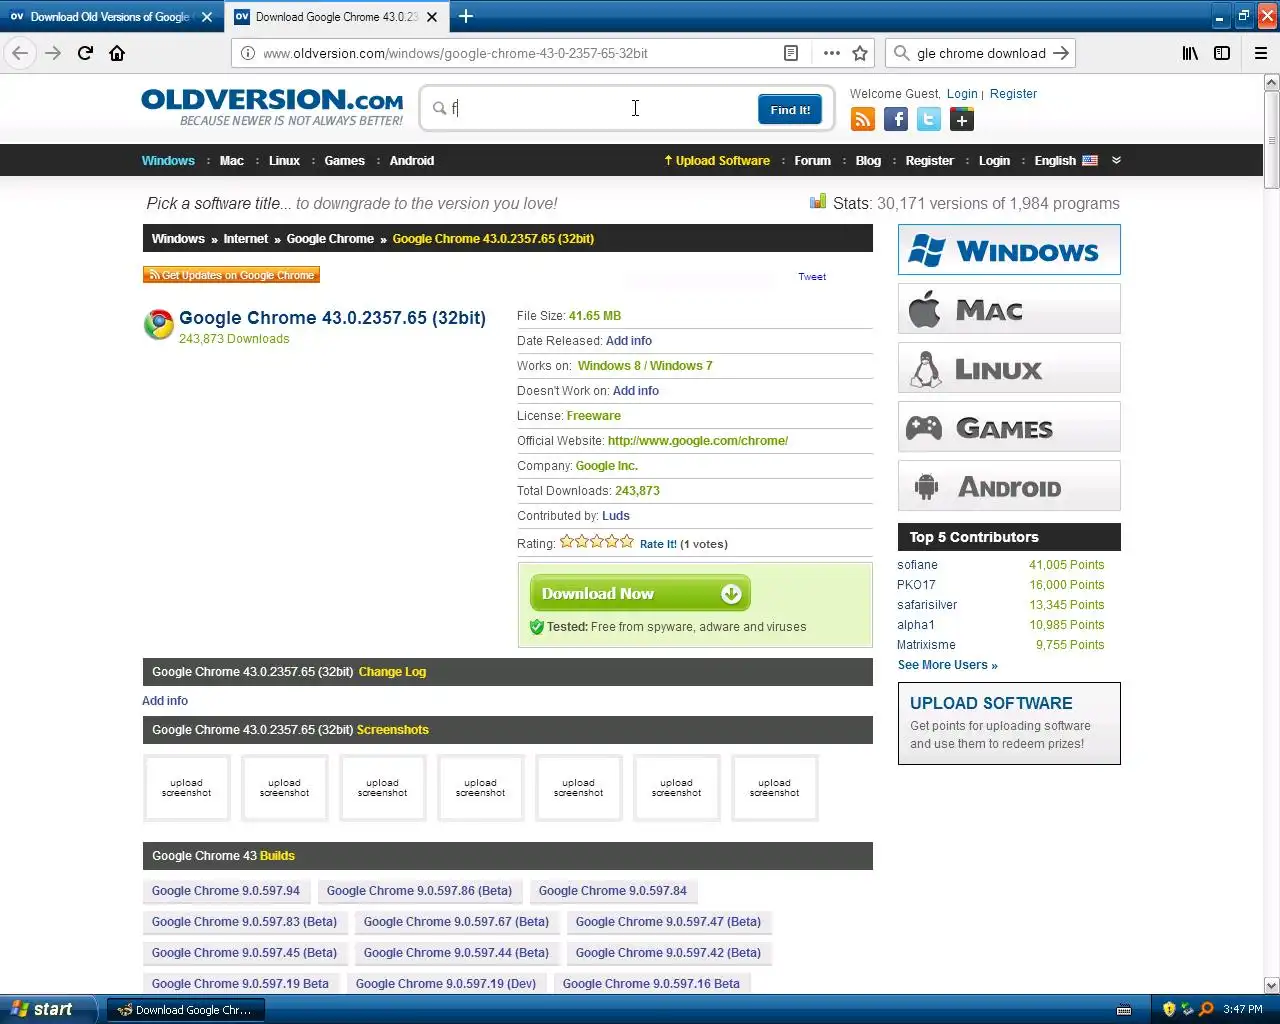Click the Rate It! link
1280x1024 pixels.
pyautogui.click(x=658, y=544)
